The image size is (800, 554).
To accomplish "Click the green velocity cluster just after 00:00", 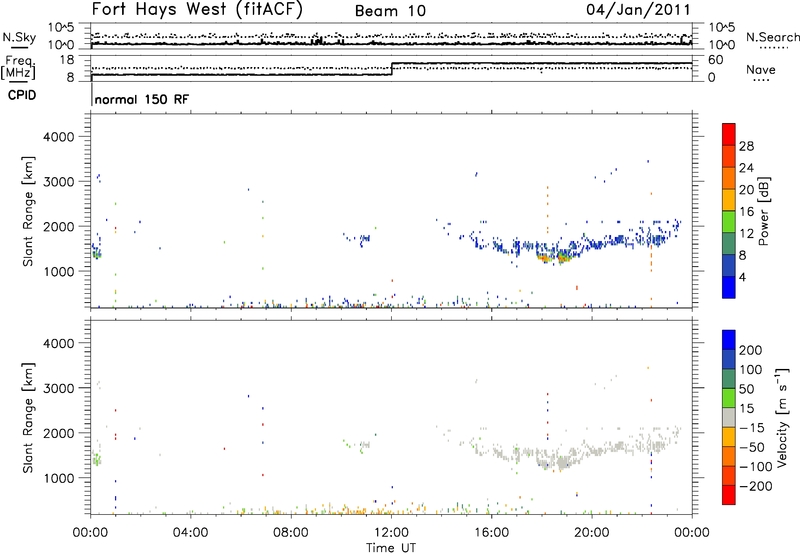I will point(97,460).
